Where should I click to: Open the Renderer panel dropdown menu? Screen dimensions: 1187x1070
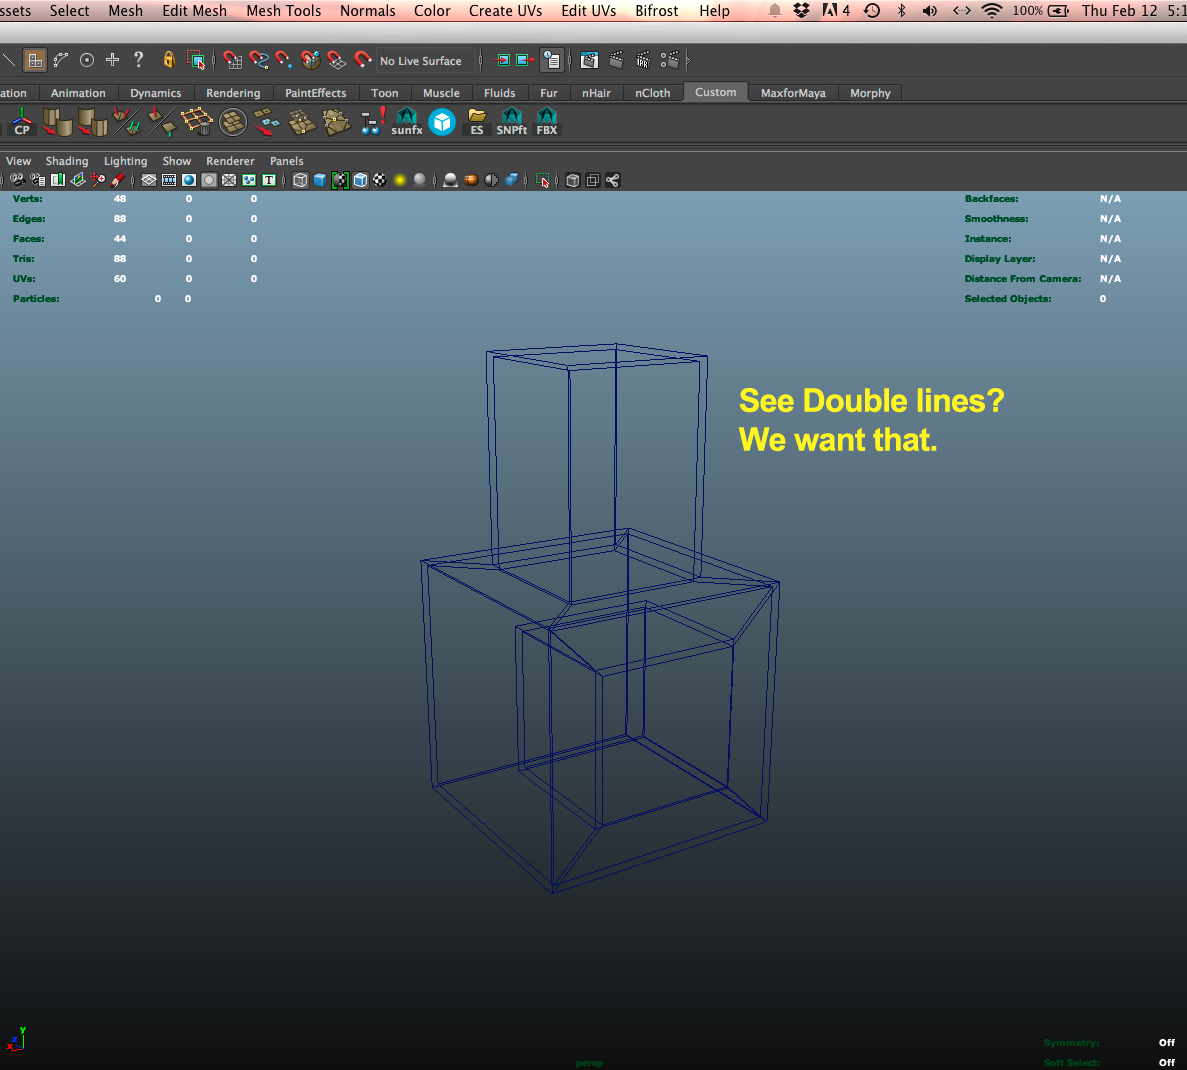point(230,161)
